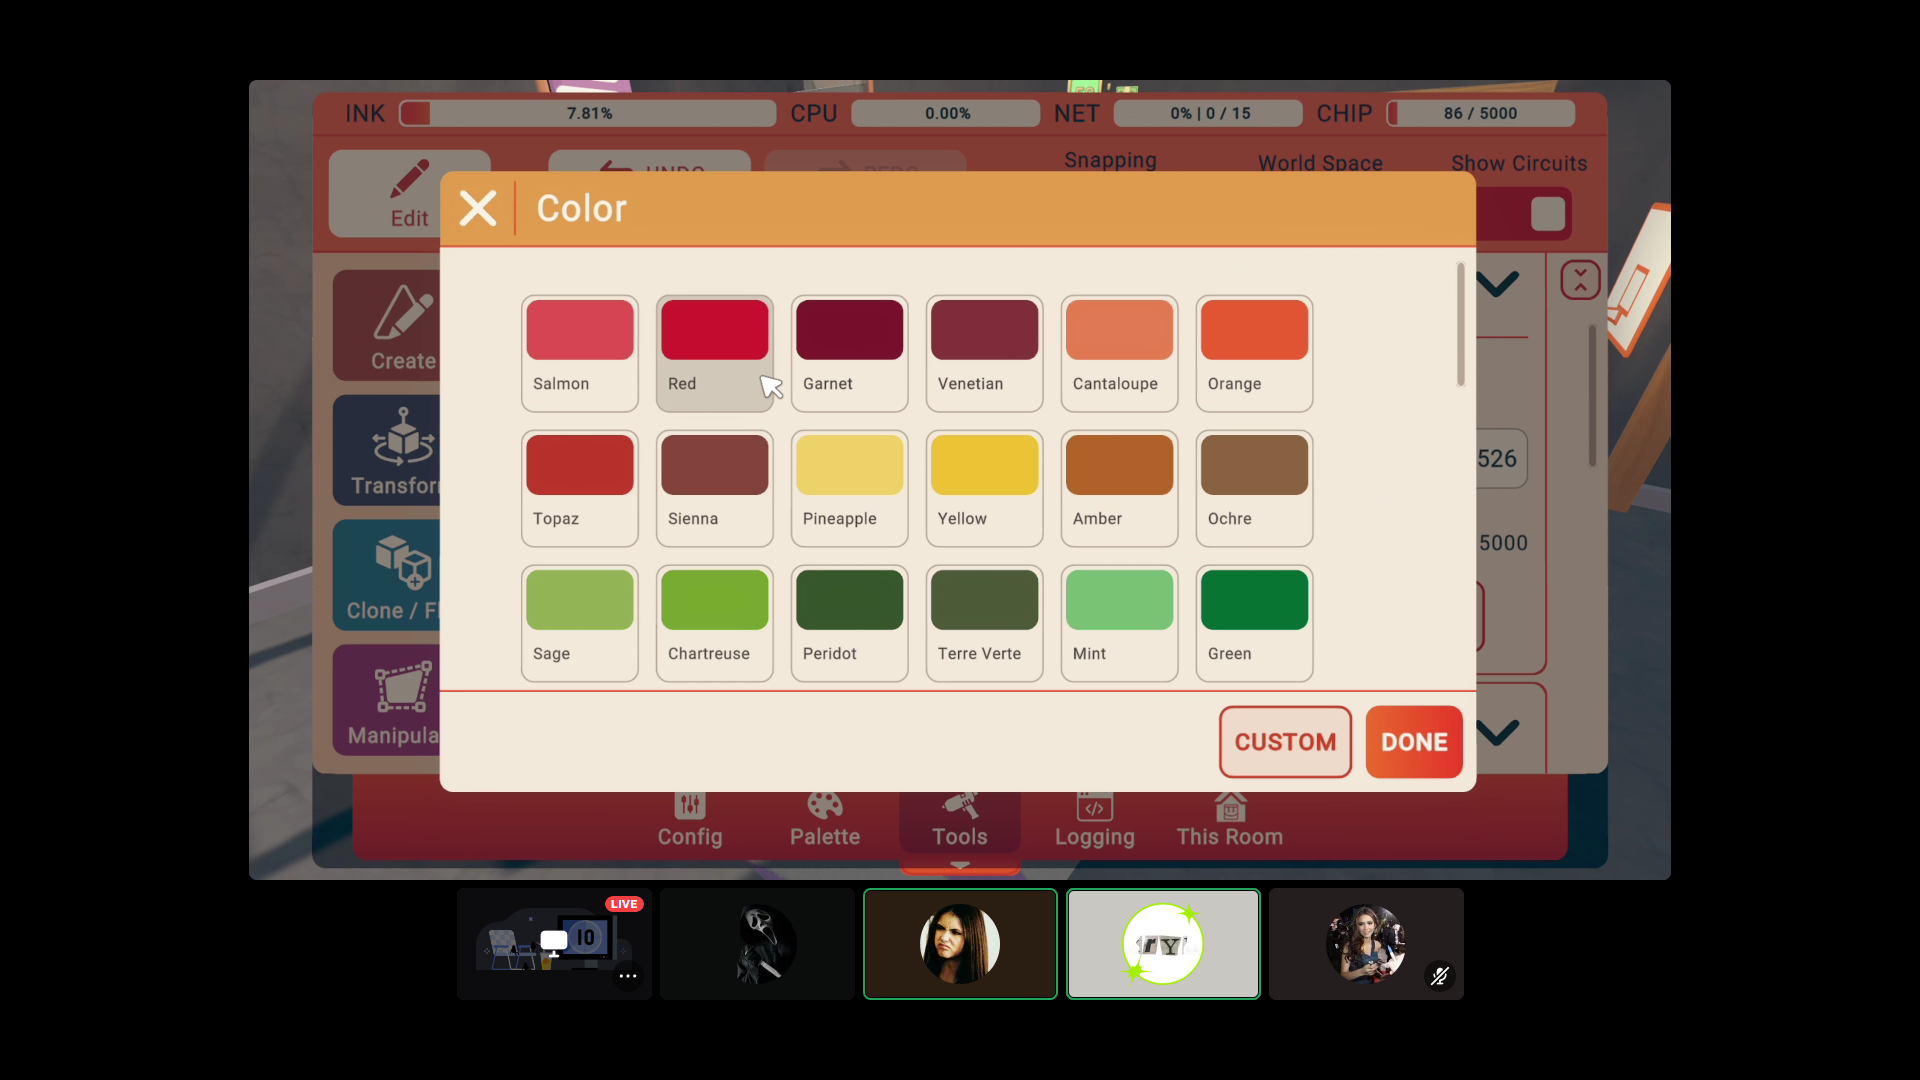The image size is (1920, 1080).
Task: Toggle the Show Circuits checkbox
Action: 1547,214
